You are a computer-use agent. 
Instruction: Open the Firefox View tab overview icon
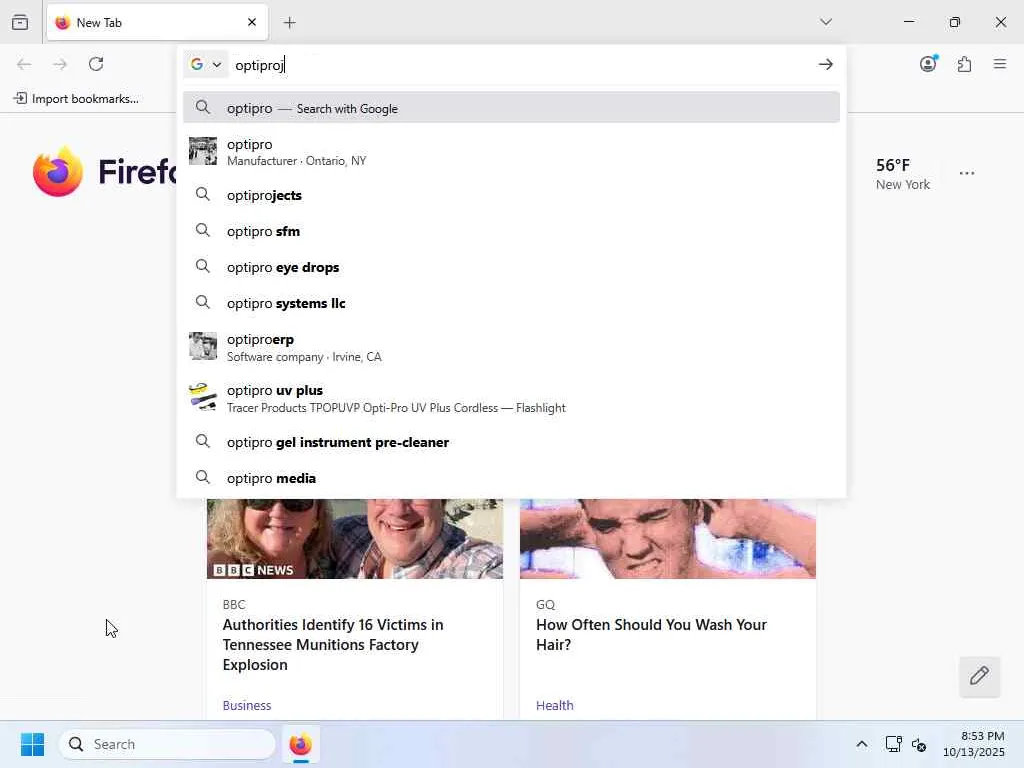click(20, 22)
